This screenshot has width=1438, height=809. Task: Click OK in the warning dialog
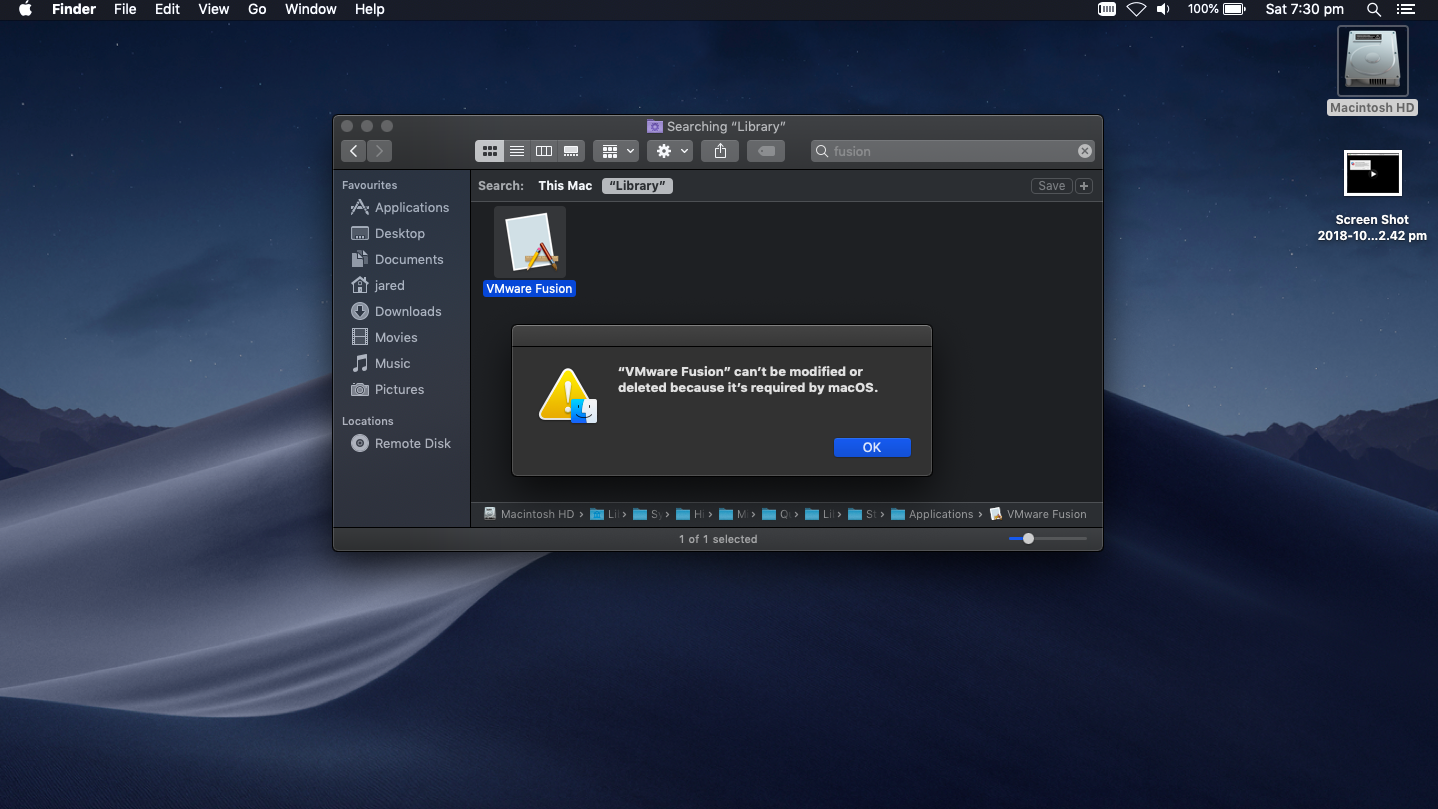872,447
